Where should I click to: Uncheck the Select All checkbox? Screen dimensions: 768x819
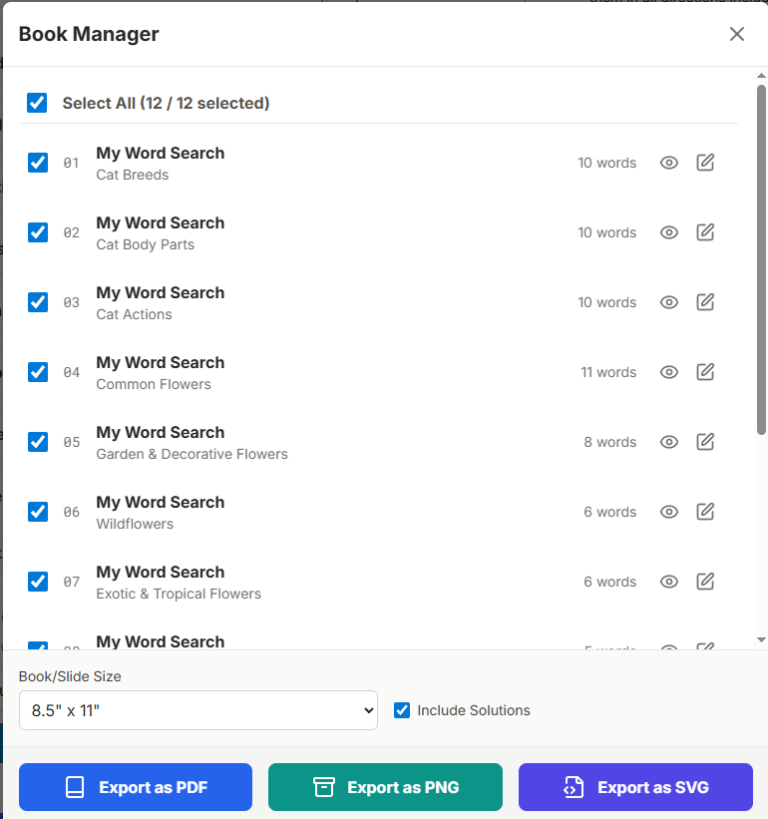click(x=37, y=103)
